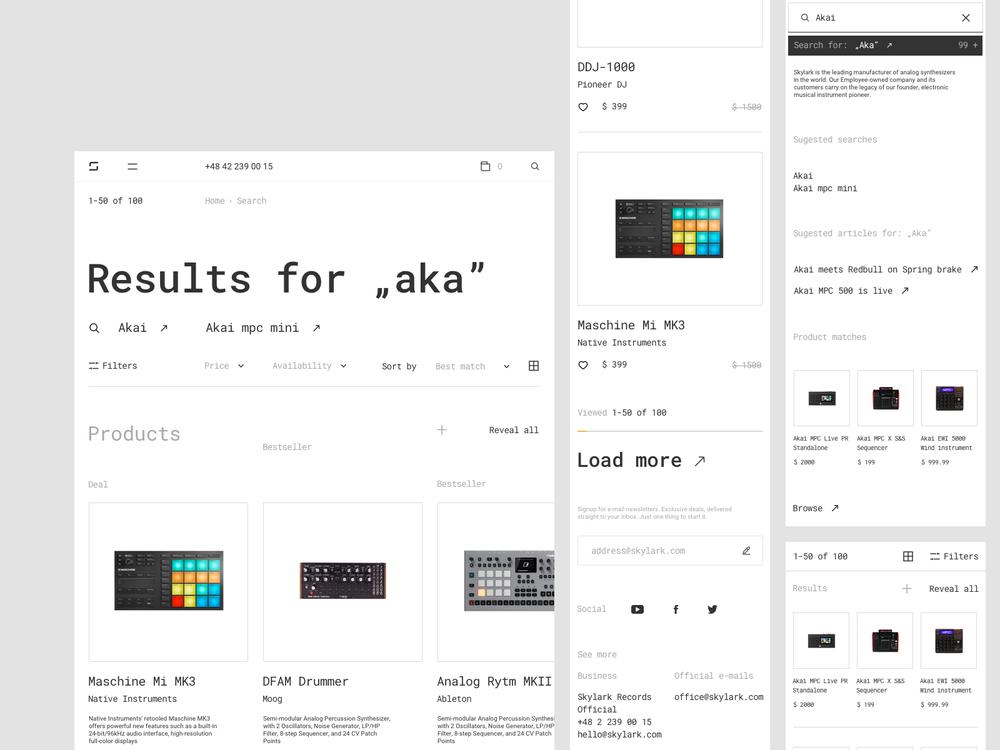Toggle favorite heart on DDJ-1000
This screenshot has height=750, width=1000.
pyautogui.click(x=583, y=107)
